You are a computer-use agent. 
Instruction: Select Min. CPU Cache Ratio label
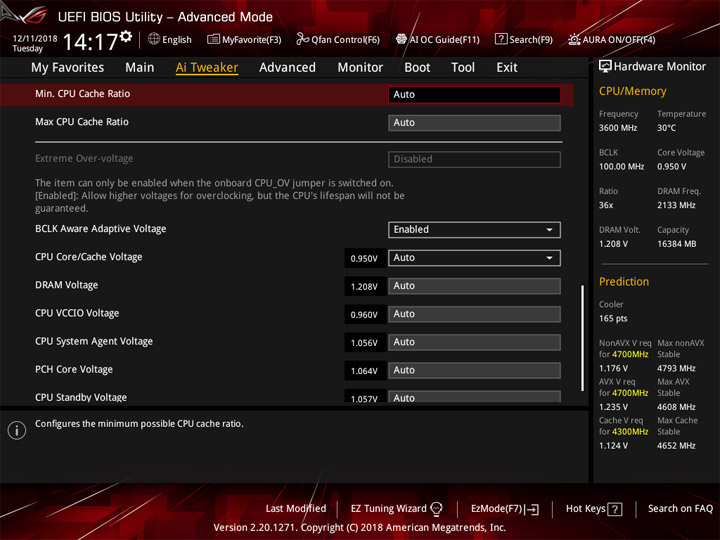[83, 94]
